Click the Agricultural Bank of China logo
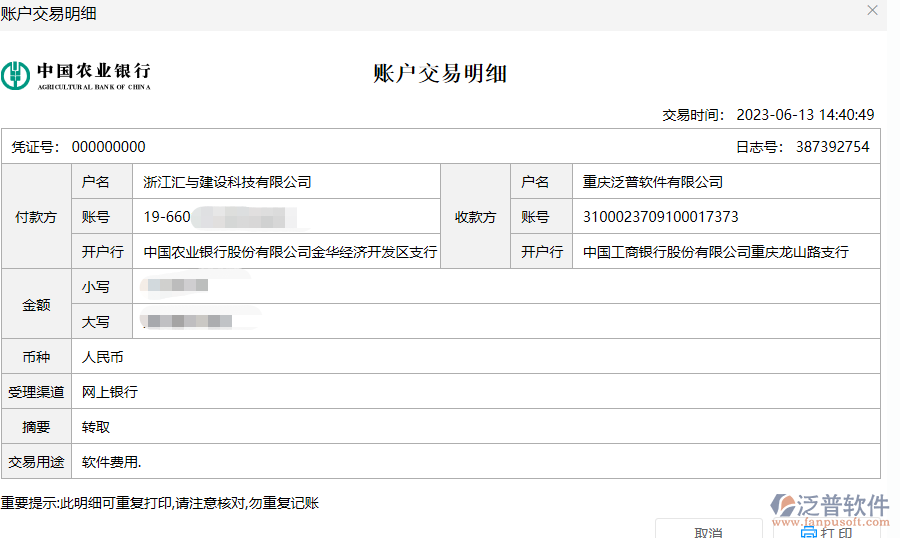The width and height of the screenshot is (900, 538). coord(76,75)
